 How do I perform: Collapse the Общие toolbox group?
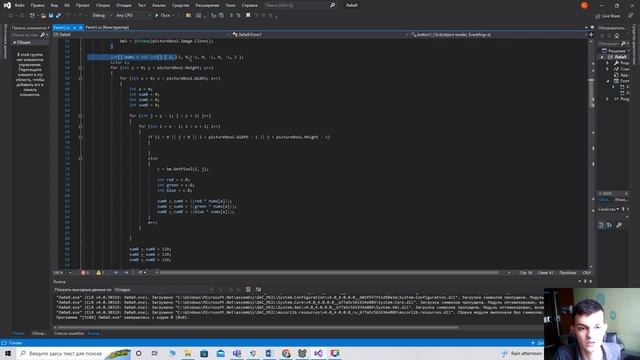click(15, 42)
